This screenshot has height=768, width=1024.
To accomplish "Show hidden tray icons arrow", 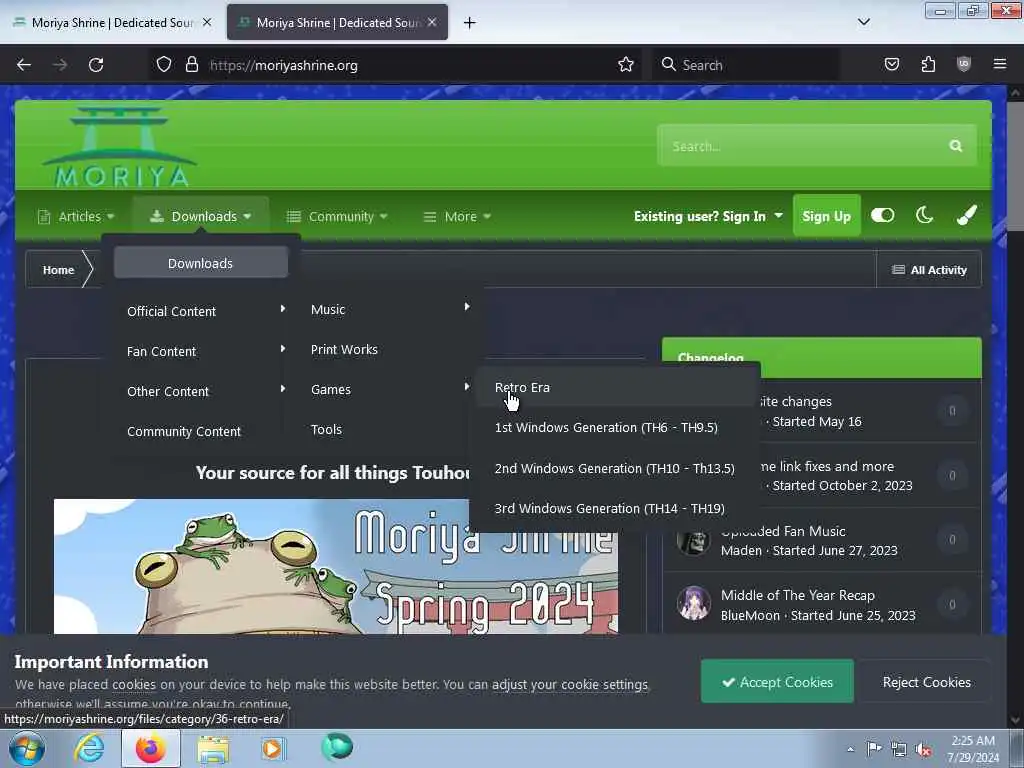I will point(850,749).
